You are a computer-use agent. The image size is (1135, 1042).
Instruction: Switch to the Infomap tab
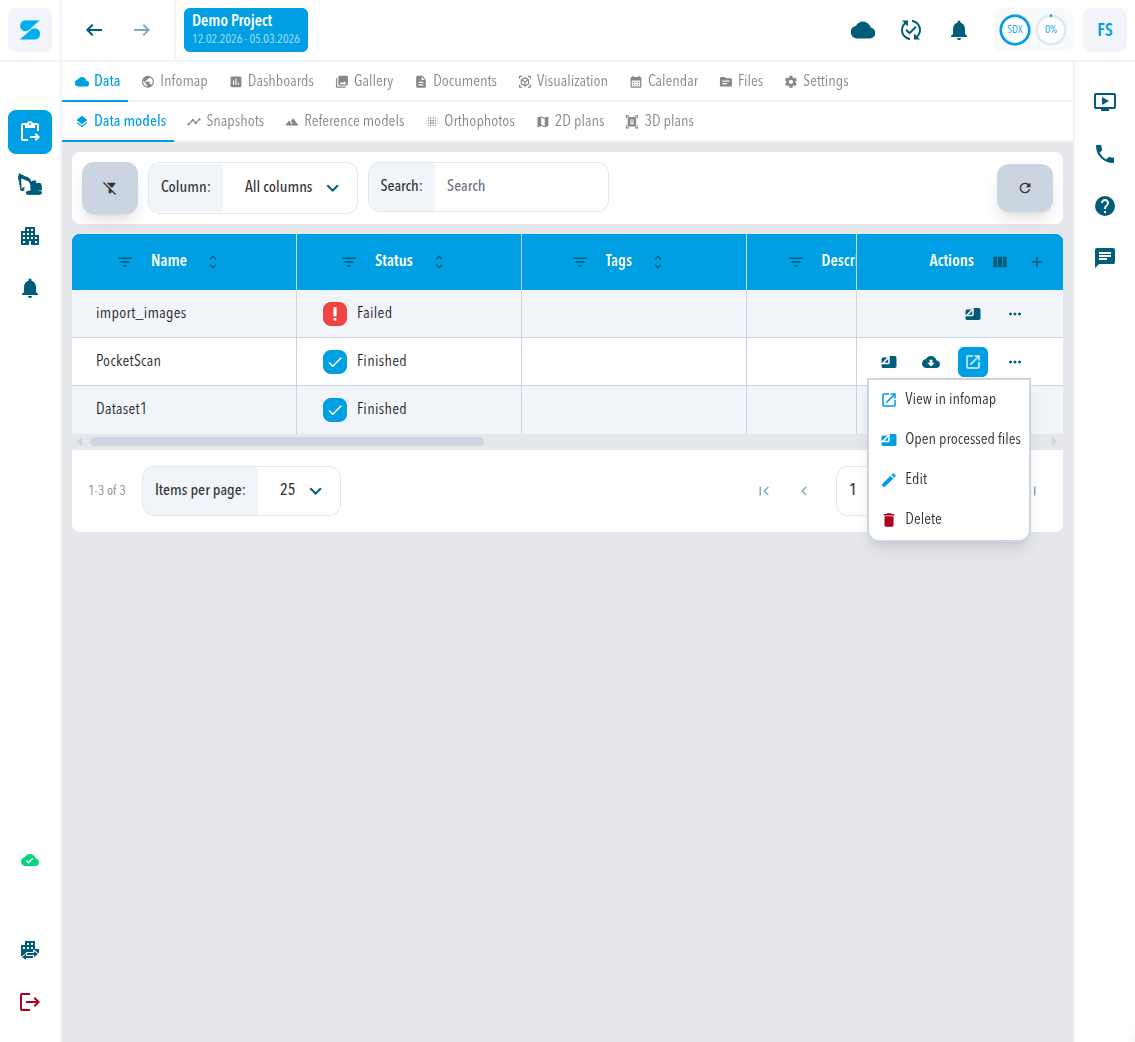point(175,81)
